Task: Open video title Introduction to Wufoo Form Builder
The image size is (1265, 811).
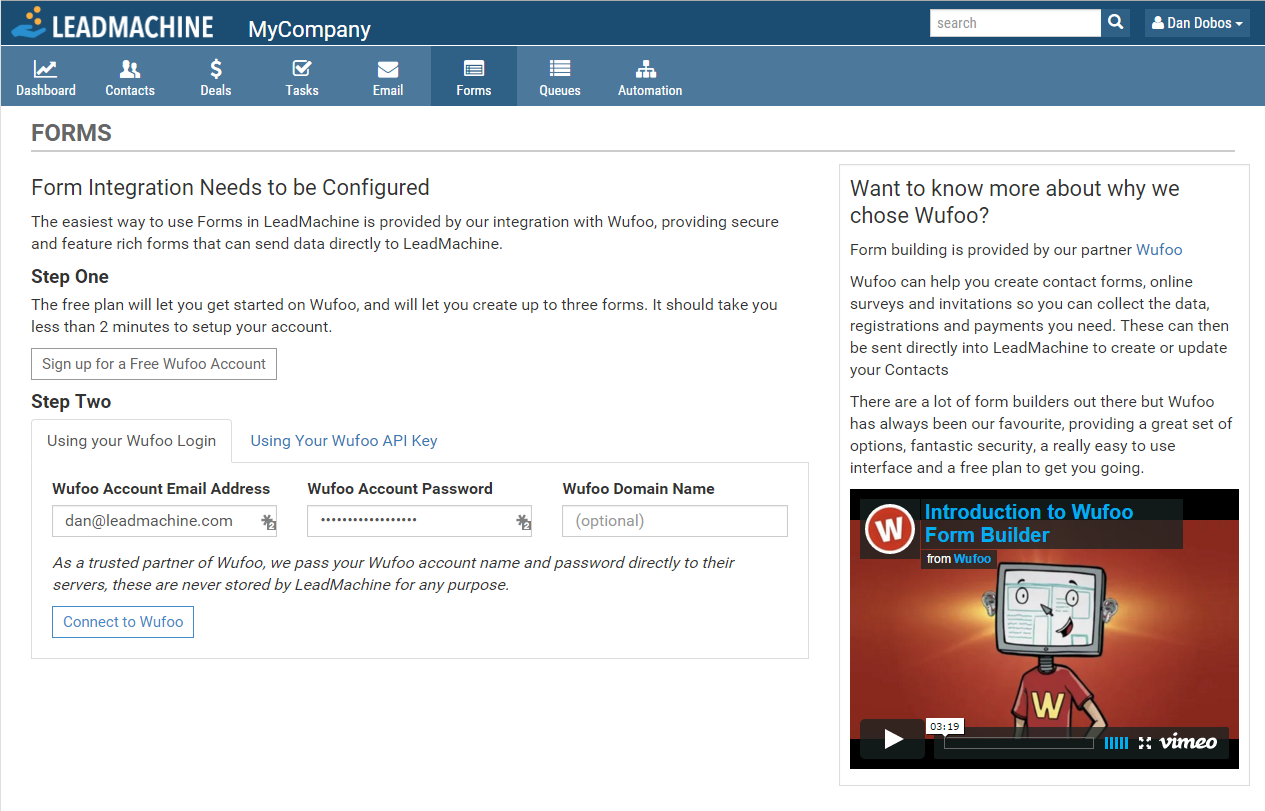Action: click(x=1029, y=524)
